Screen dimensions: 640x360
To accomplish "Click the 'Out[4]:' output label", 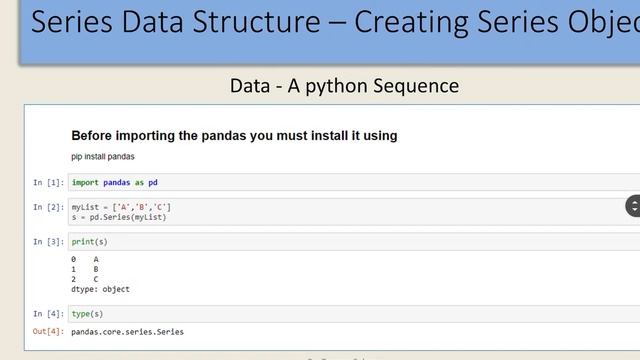I will 49,331.
